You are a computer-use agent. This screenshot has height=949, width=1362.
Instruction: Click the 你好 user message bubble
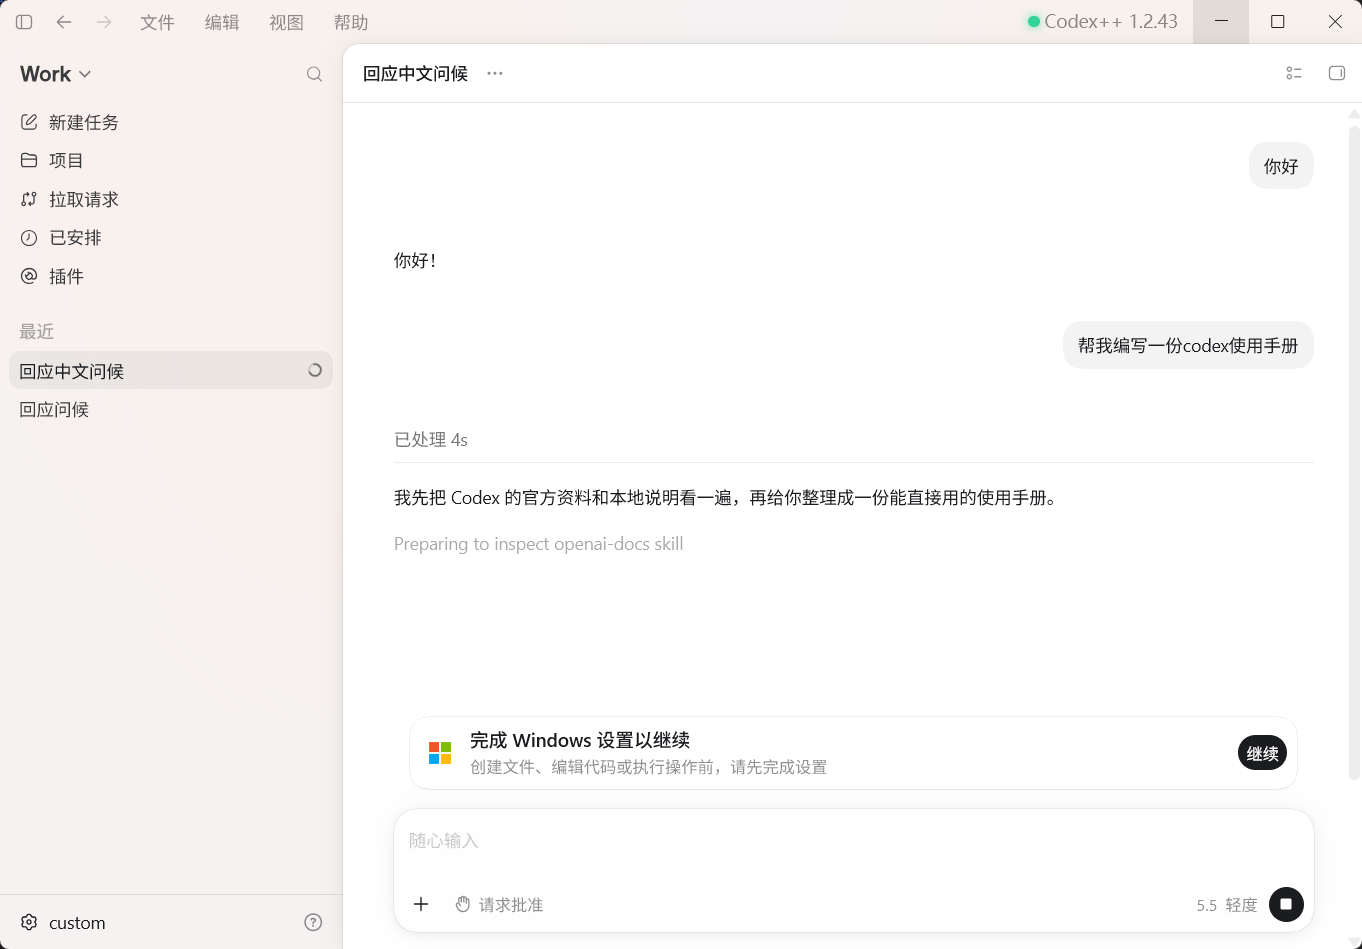(1281, 166)
